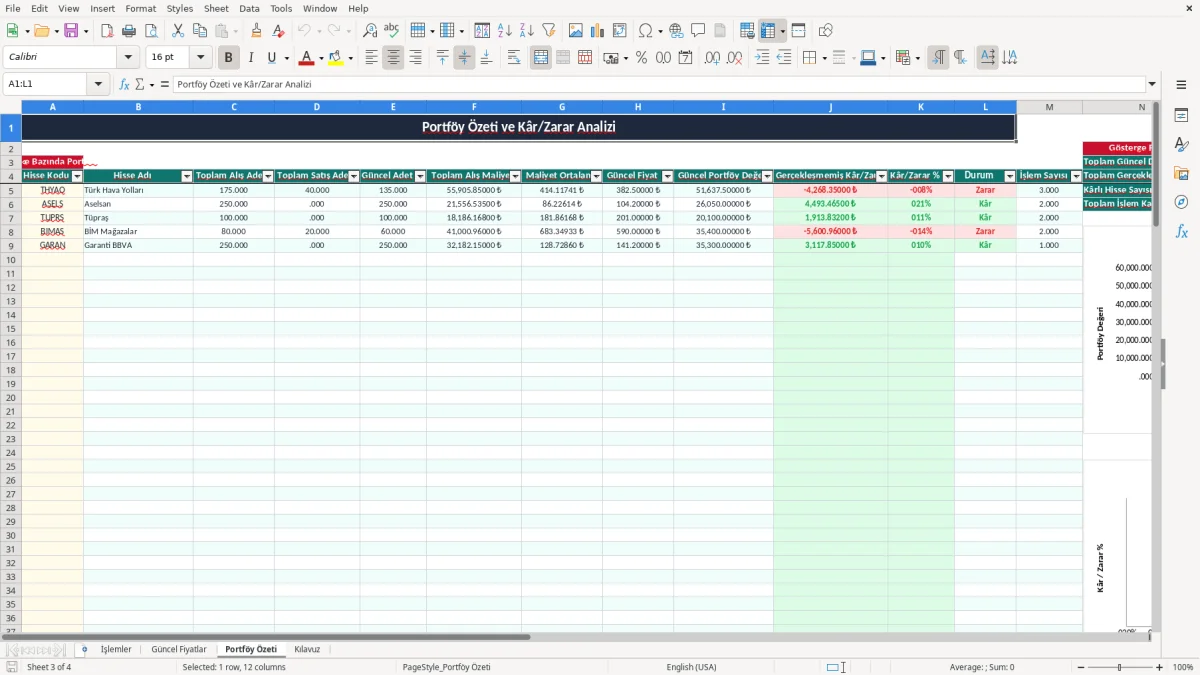
Task: Center cell contents vertically
Action: coord(464,58)
